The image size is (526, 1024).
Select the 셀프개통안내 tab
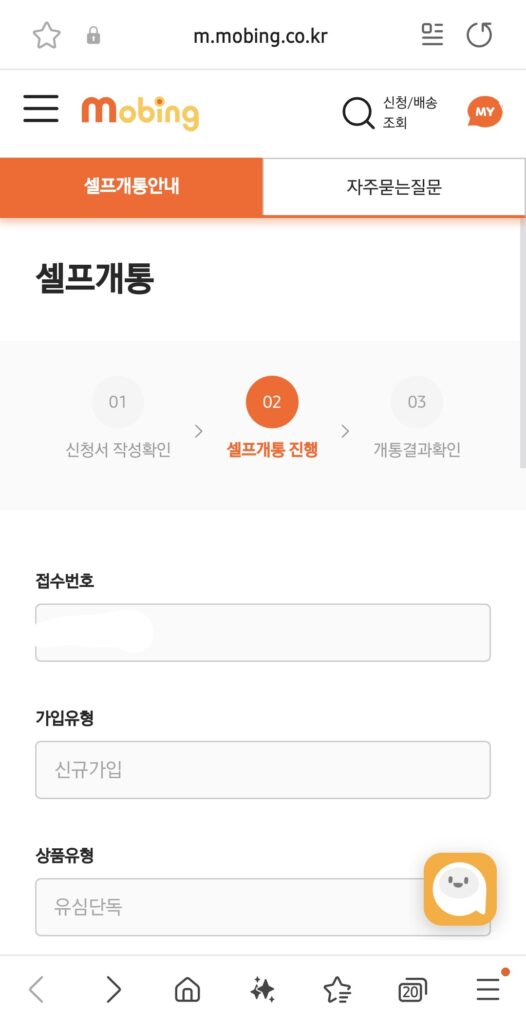click(x=131, y=187)
